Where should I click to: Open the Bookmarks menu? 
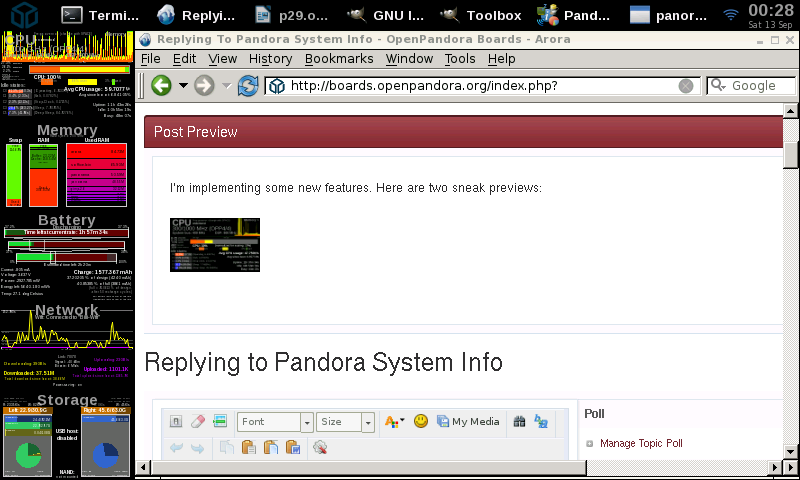pos(339,59)
